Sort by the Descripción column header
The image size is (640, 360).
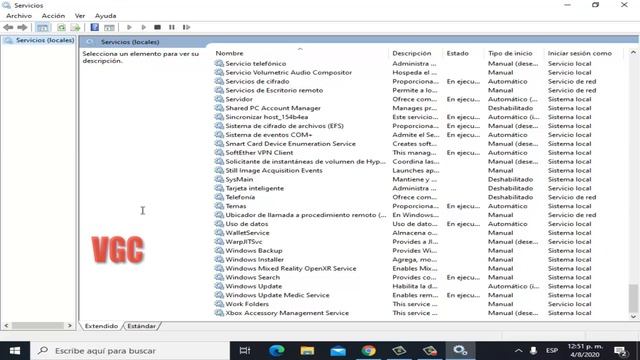pyautogui.click(x=411, y=53)
